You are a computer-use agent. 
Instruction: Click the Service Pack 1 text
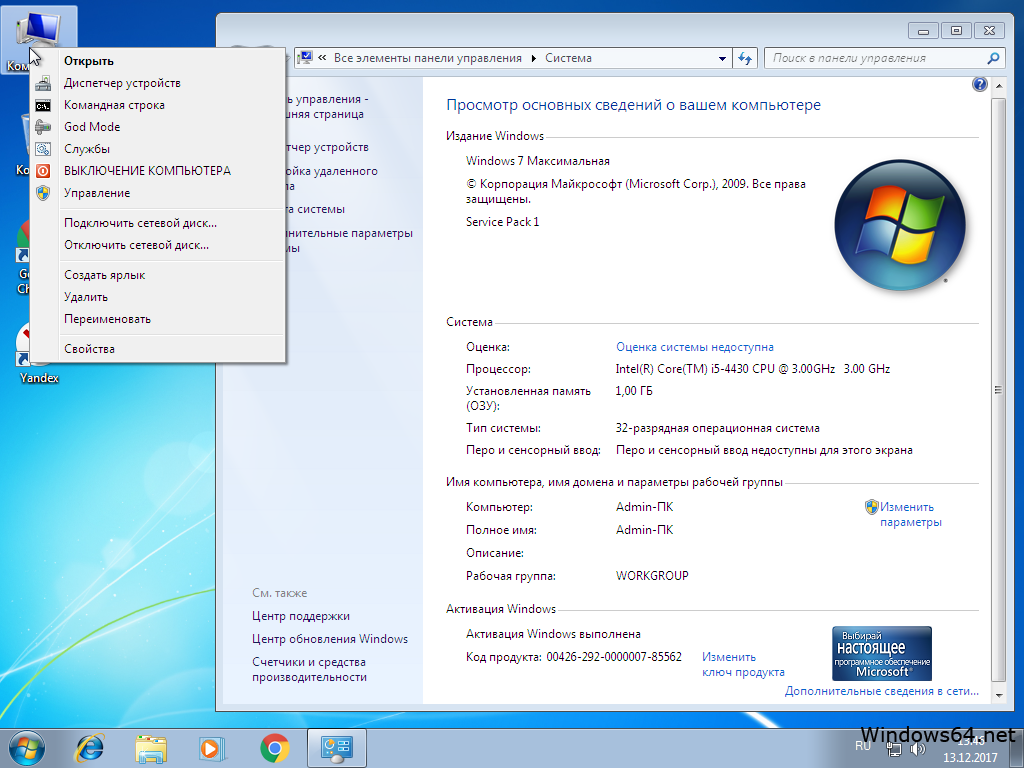click(502, 222)
